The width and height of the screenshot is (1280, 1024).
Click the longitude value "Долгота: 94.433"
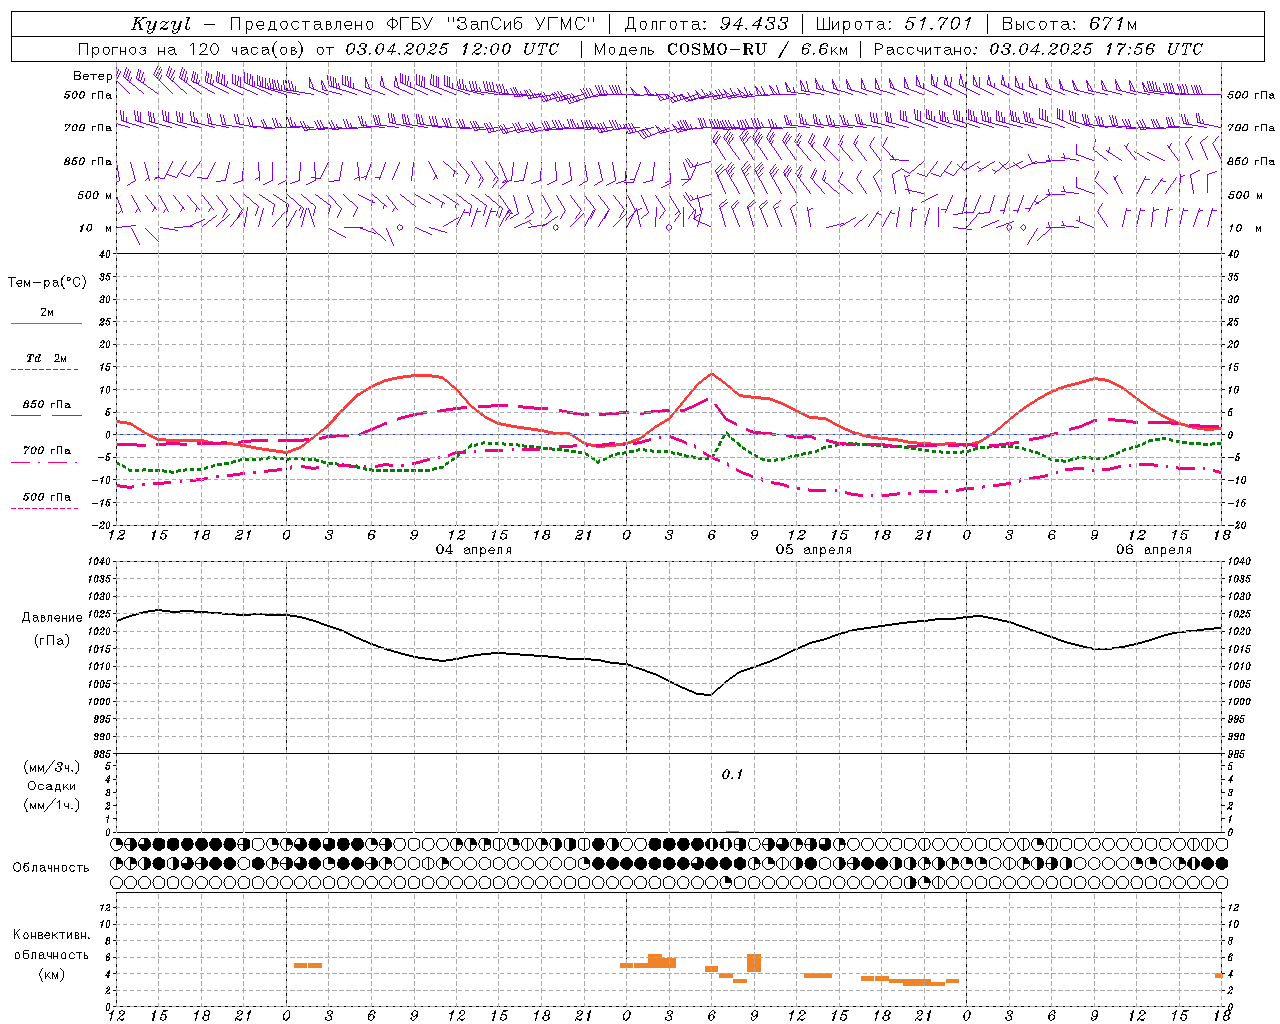point(706,24)
